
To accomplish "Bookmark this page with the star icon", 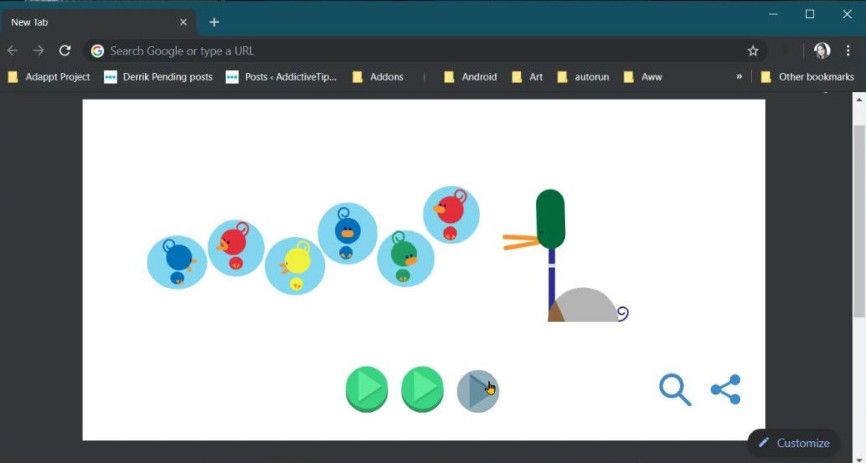I will pyautogui.click(x=753, y=50).
